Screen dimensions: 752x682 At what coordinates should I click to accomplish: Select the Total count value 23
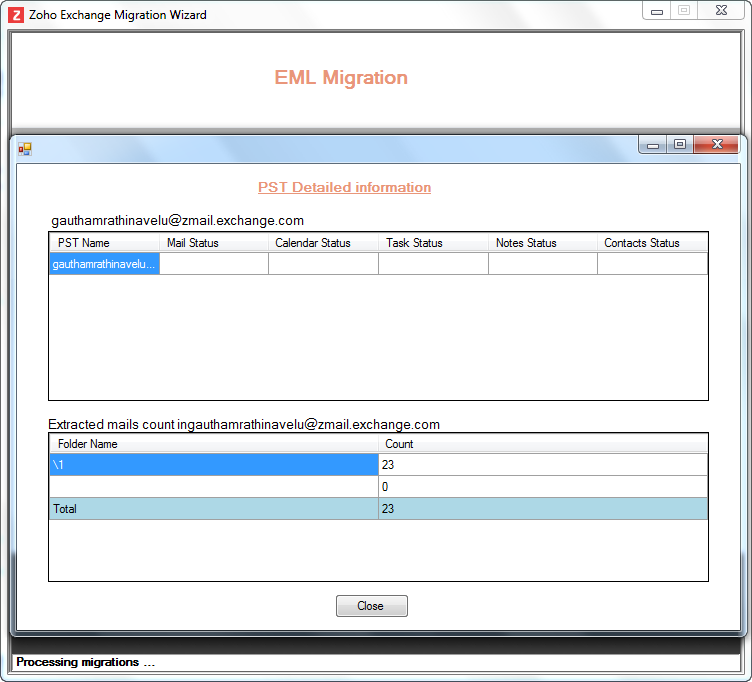coord(543,509)
